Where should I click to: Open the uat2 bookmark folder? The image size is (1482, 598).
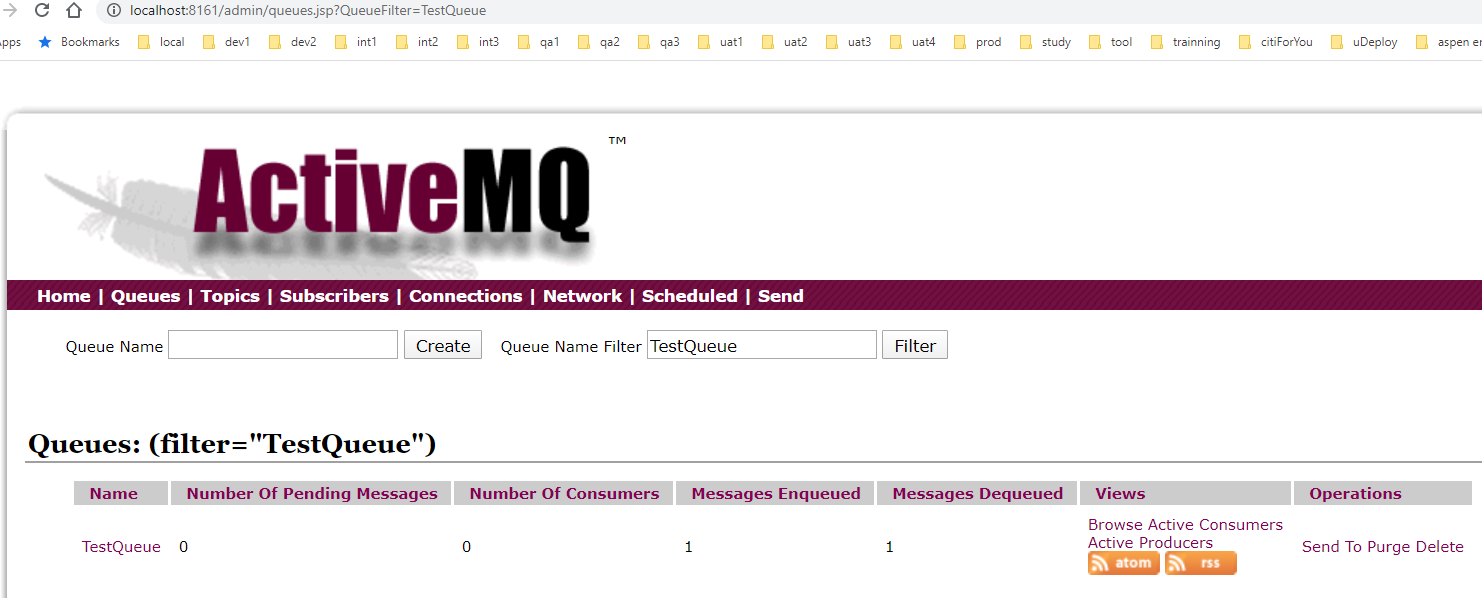coord(784,42)
